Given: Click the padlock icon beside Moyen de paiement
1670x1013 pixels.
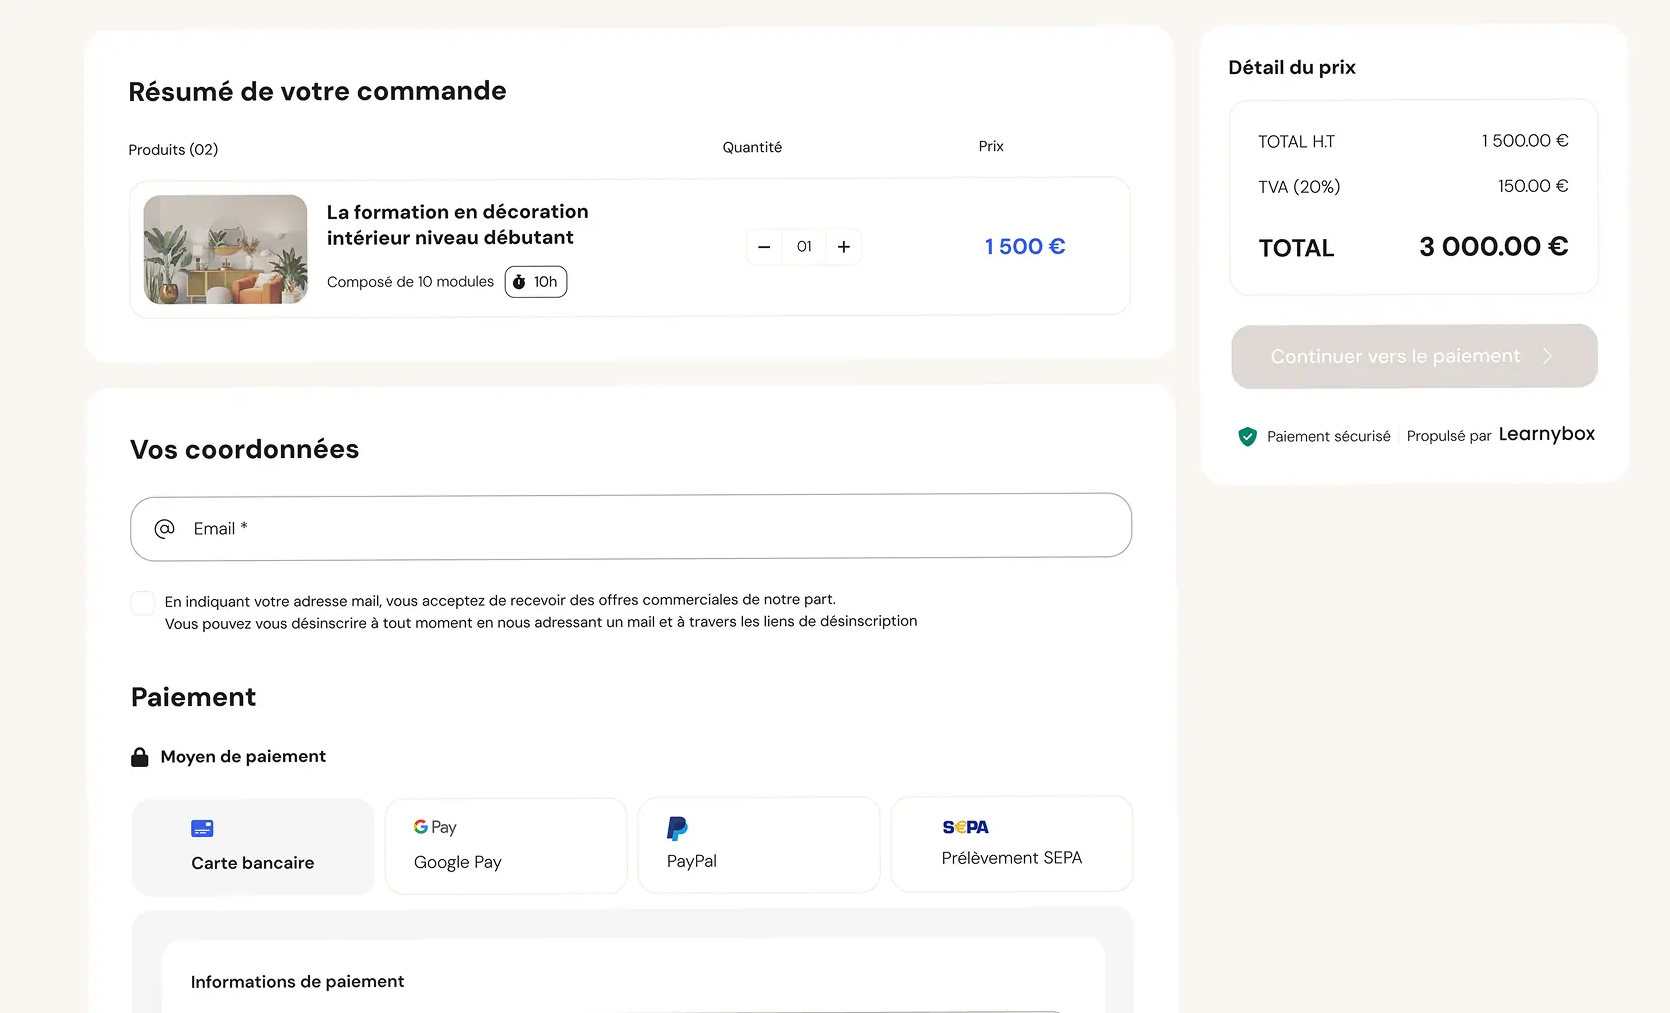Looking at the screenshot, I should 140,757.
